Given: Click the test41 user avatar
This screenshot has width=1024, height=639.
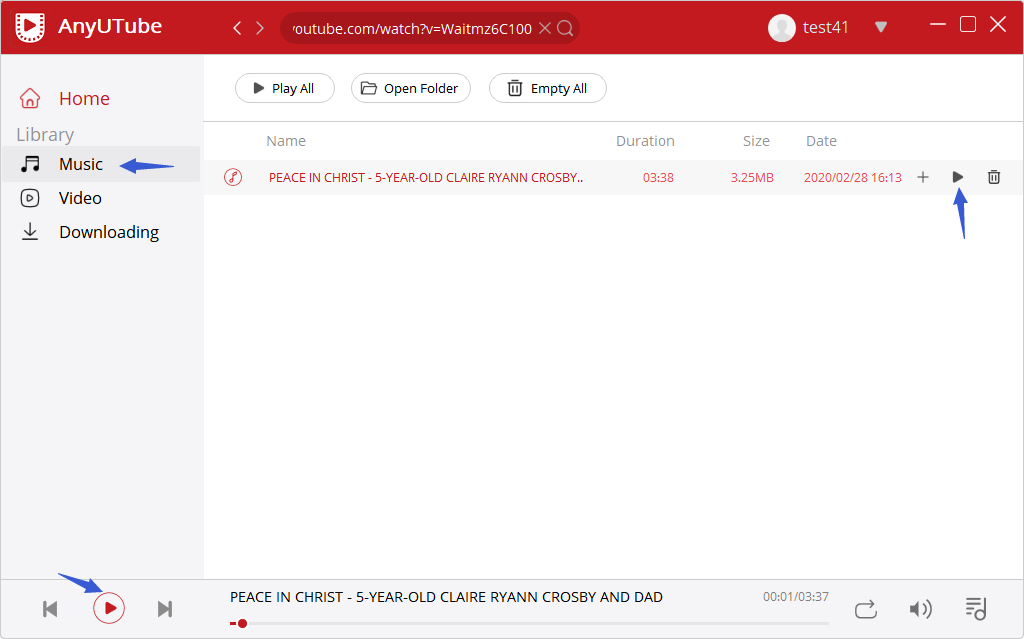Looking at the screenshot, I should click(781, 27).
